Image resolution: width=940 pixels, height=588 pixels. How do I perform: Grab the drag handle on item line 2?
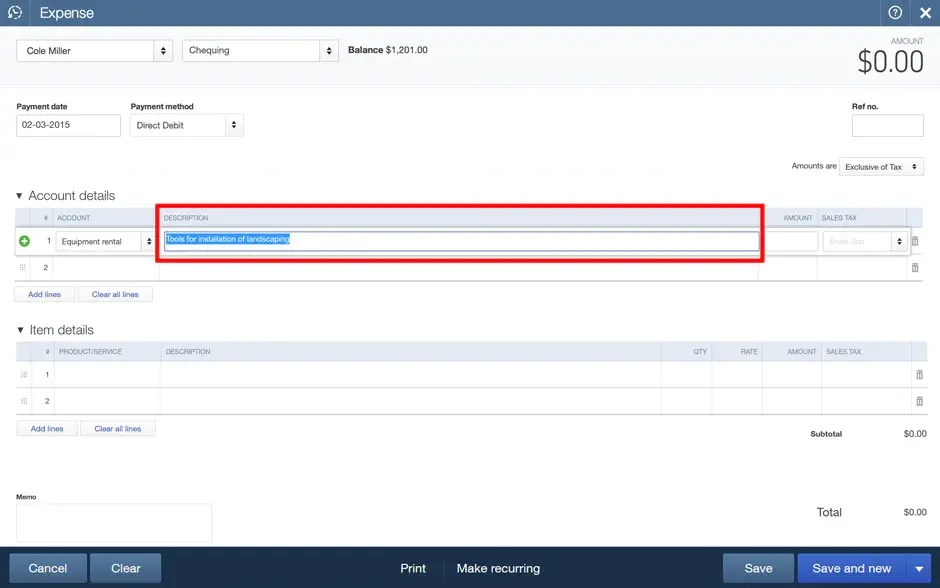(24, 401)
